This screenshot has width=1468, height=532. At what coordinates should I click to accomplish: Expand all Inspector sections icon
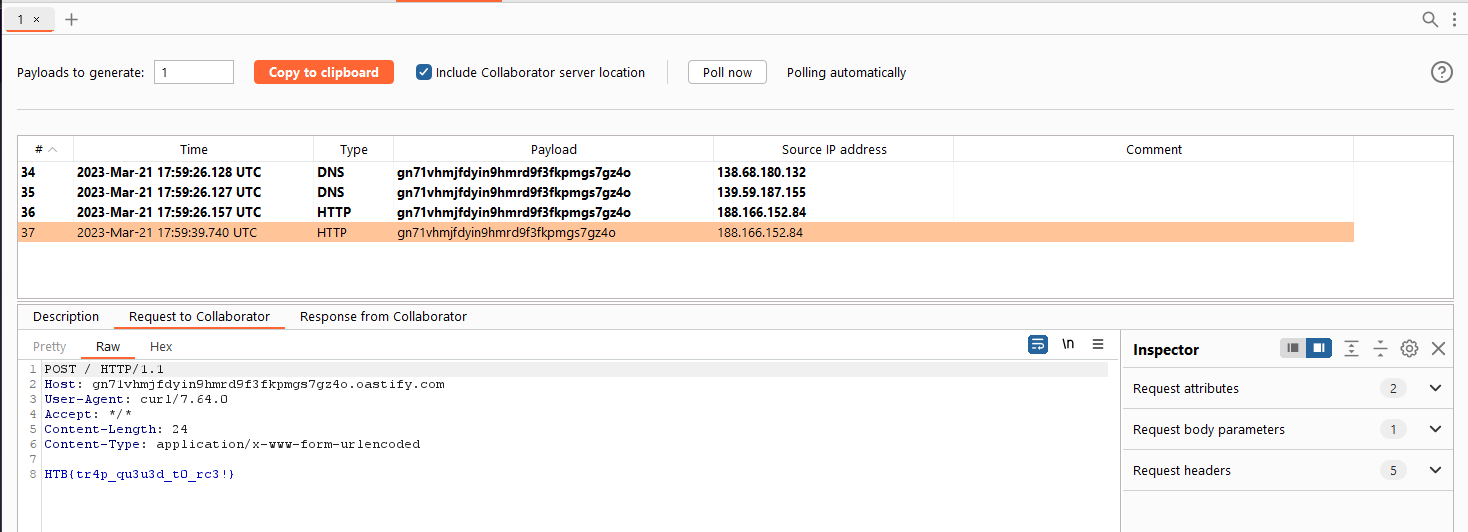[x=1352, y=348]
